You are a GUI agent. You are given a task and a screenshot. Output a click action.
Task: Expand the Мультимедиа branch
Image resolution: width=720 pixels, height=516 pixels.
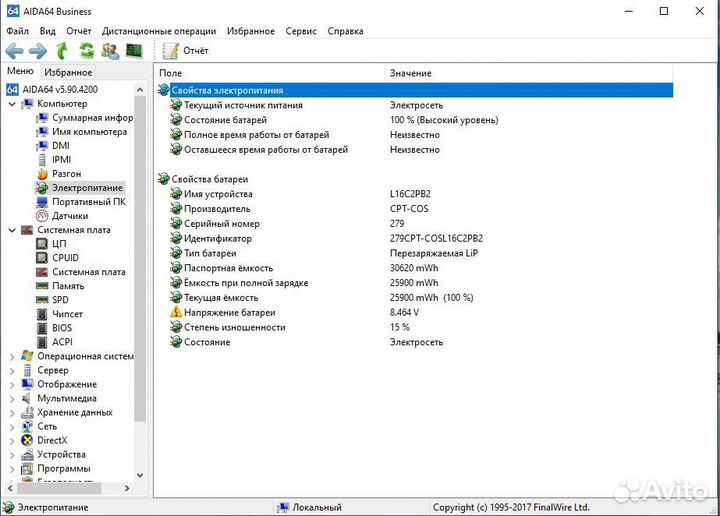(12, 399)
